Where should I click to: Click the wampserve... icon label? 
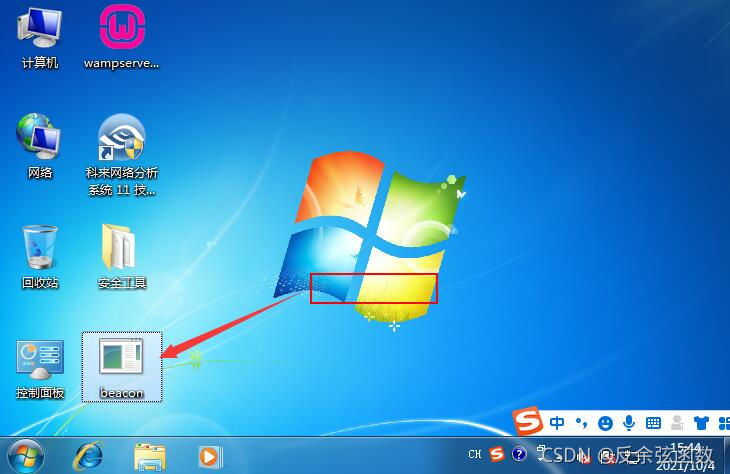(122, 63)
